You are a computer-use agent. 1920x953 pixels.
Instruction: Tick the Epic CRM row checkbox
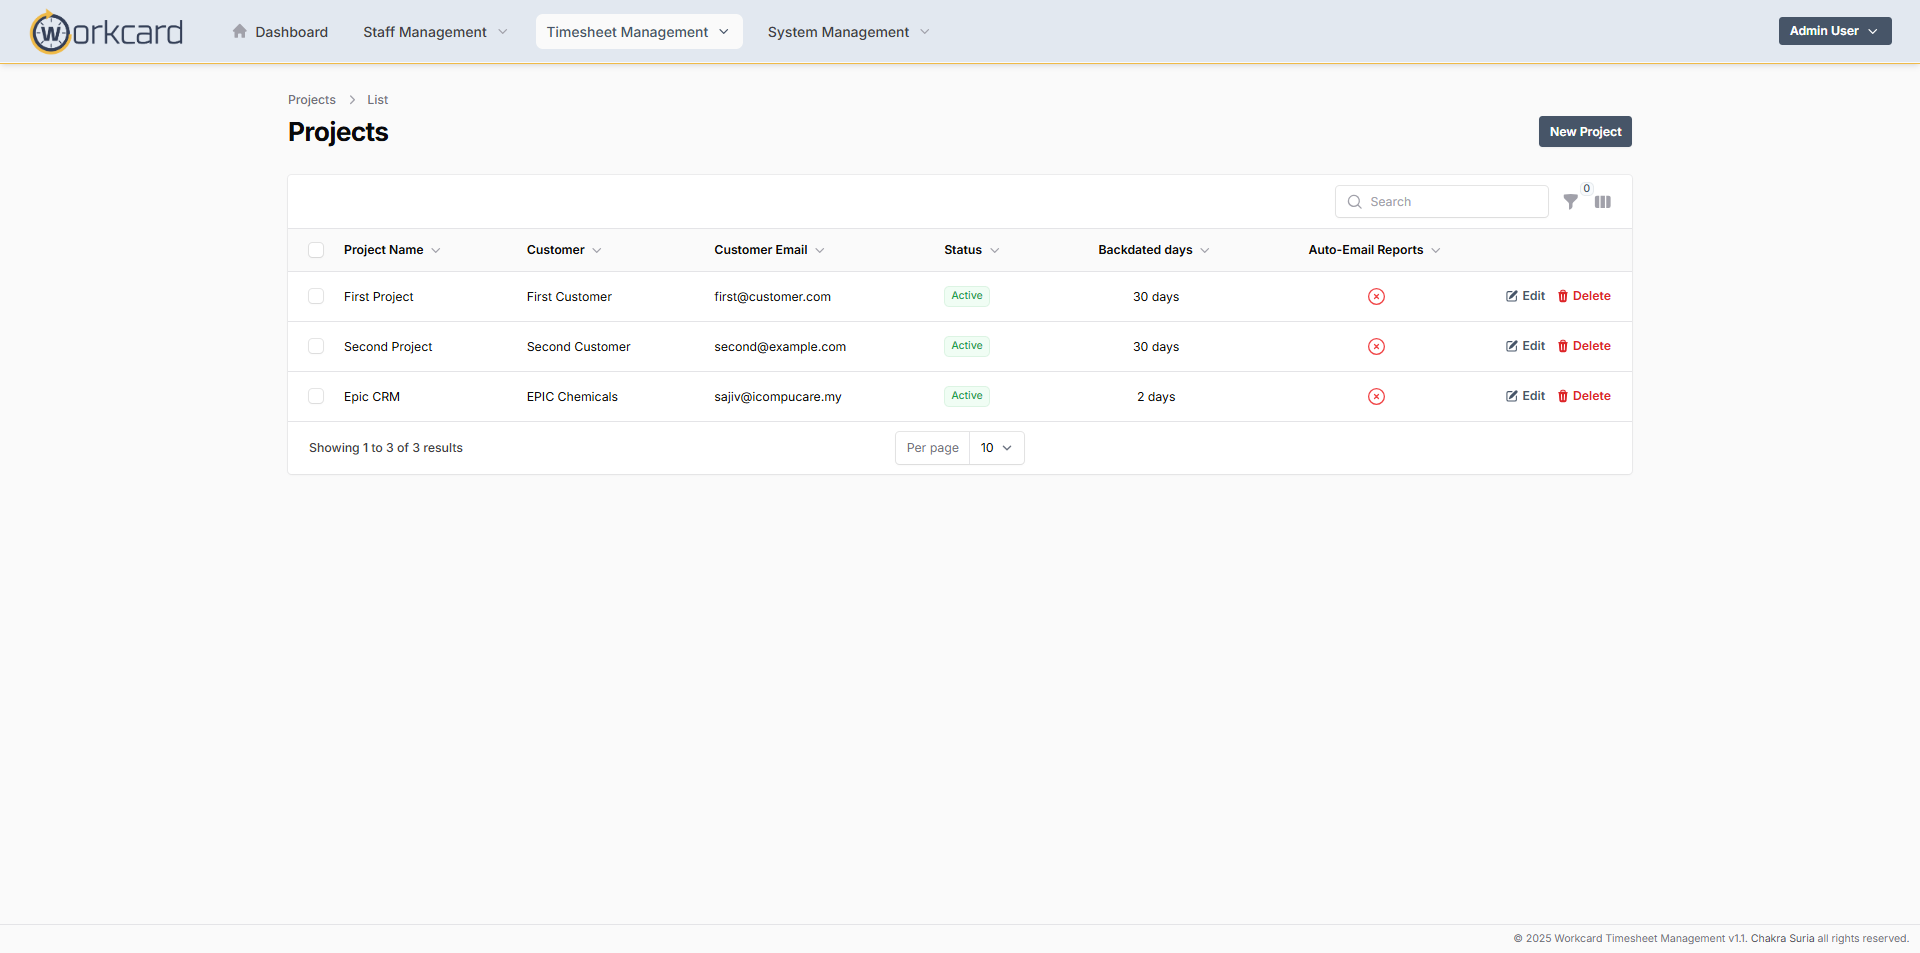(316, 397)
